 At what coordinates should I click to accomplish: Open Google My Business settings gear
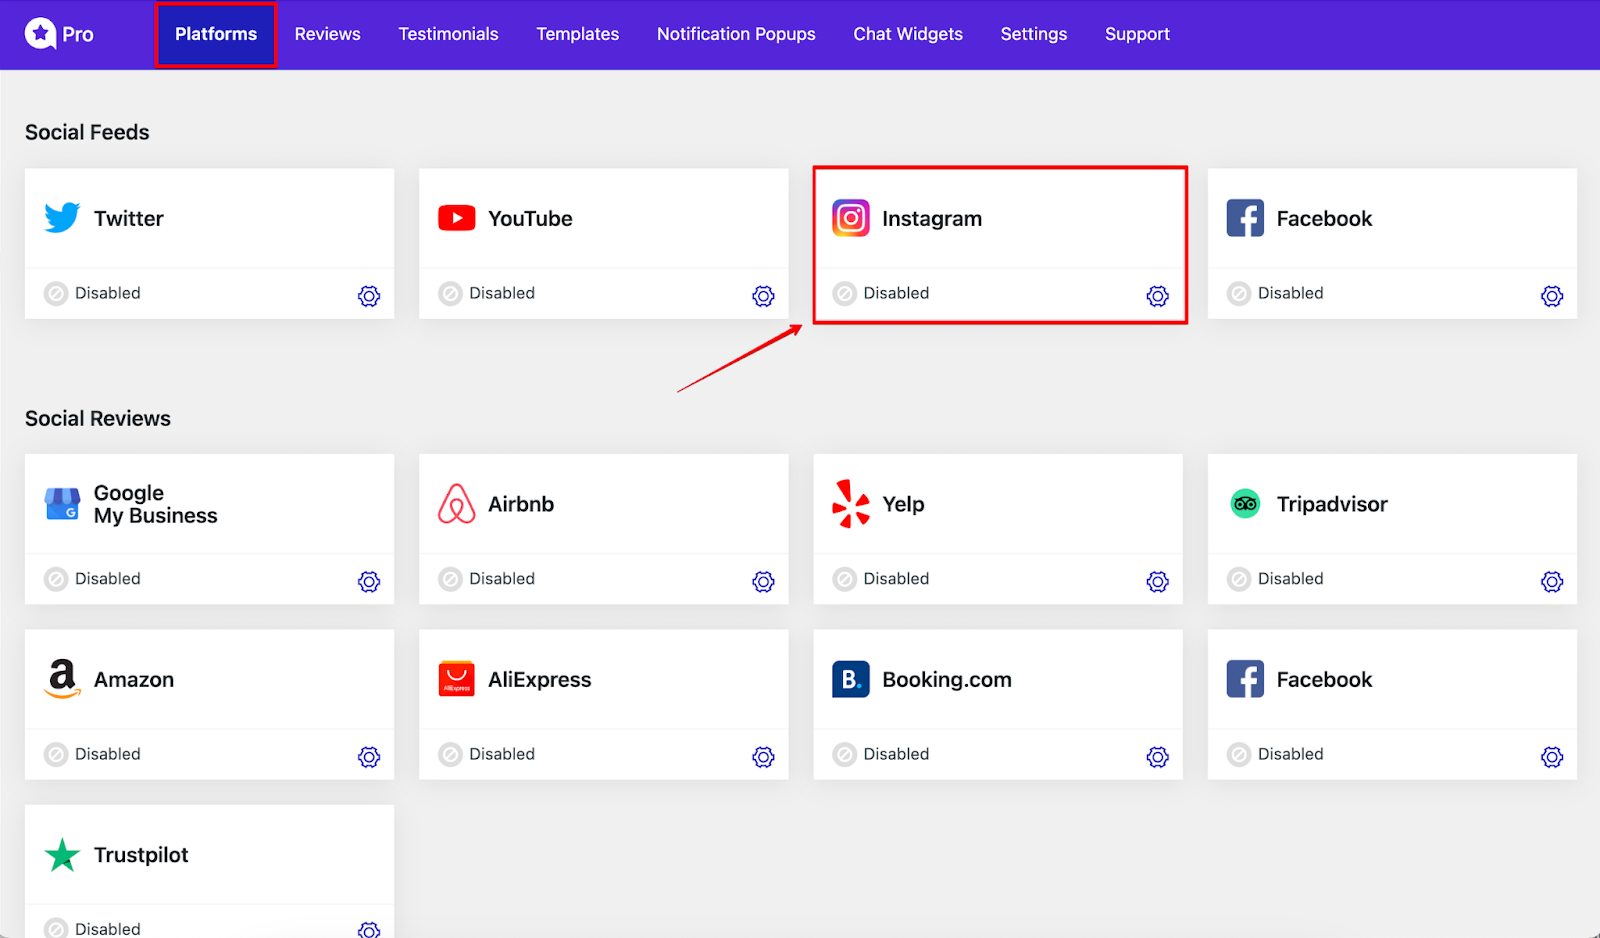(x=369, y=582)
